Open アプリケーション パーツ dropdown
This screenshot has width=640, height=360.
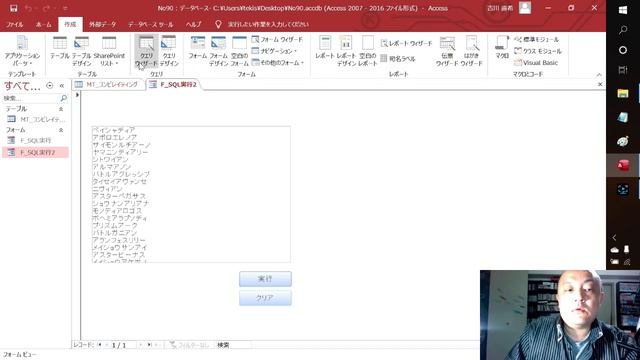click(x=22, y=51)
